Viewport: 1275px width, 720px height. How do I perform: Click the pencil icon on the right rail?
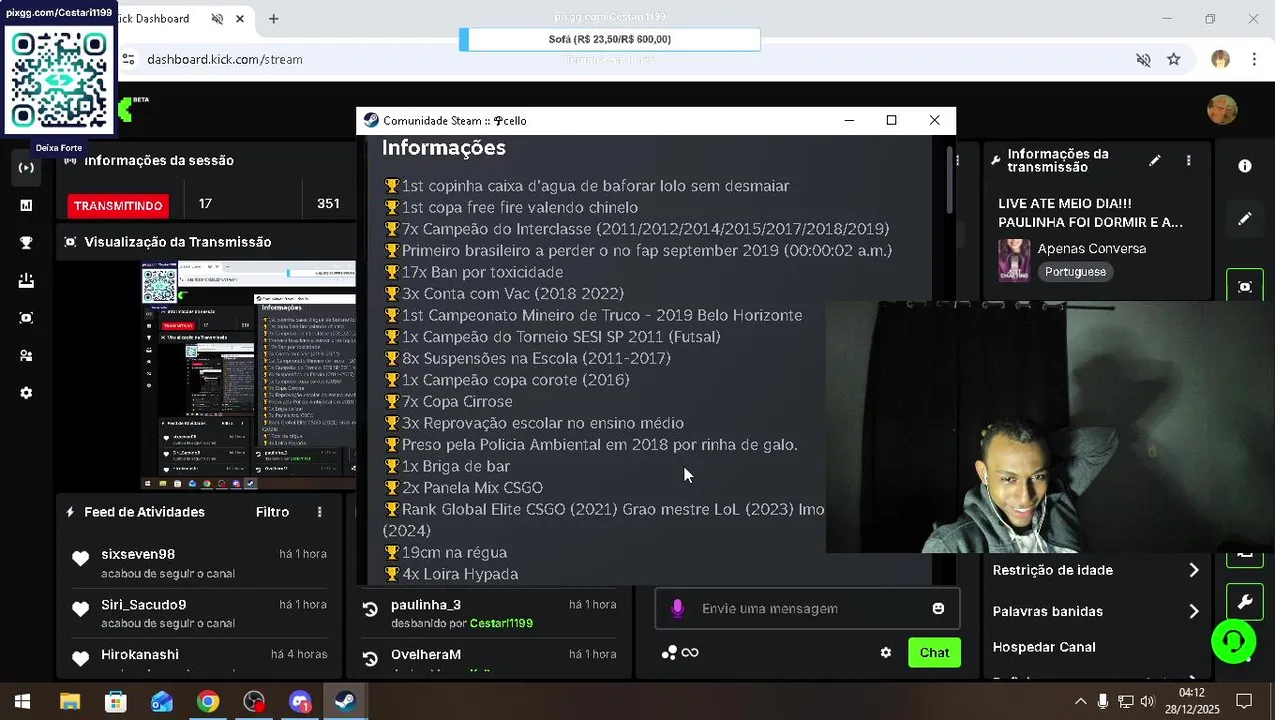point(1245,218)
